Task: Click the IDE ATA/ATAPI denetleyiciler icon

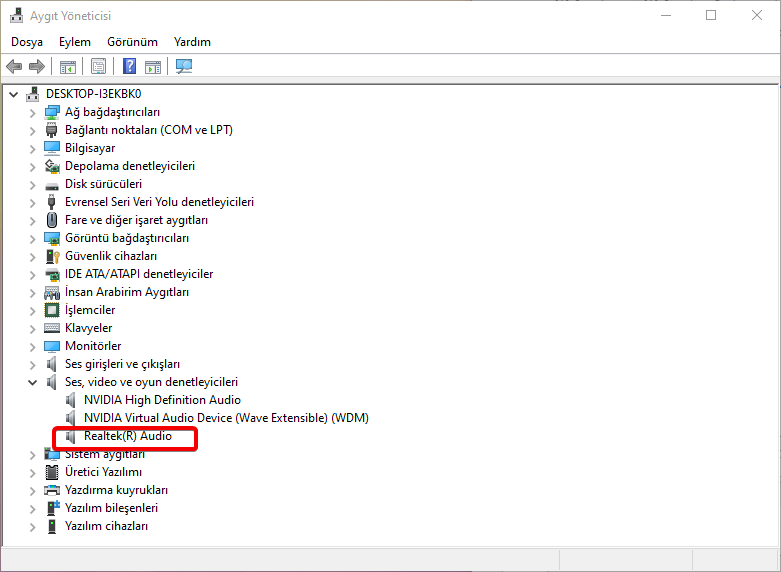Action: [52, 274]
